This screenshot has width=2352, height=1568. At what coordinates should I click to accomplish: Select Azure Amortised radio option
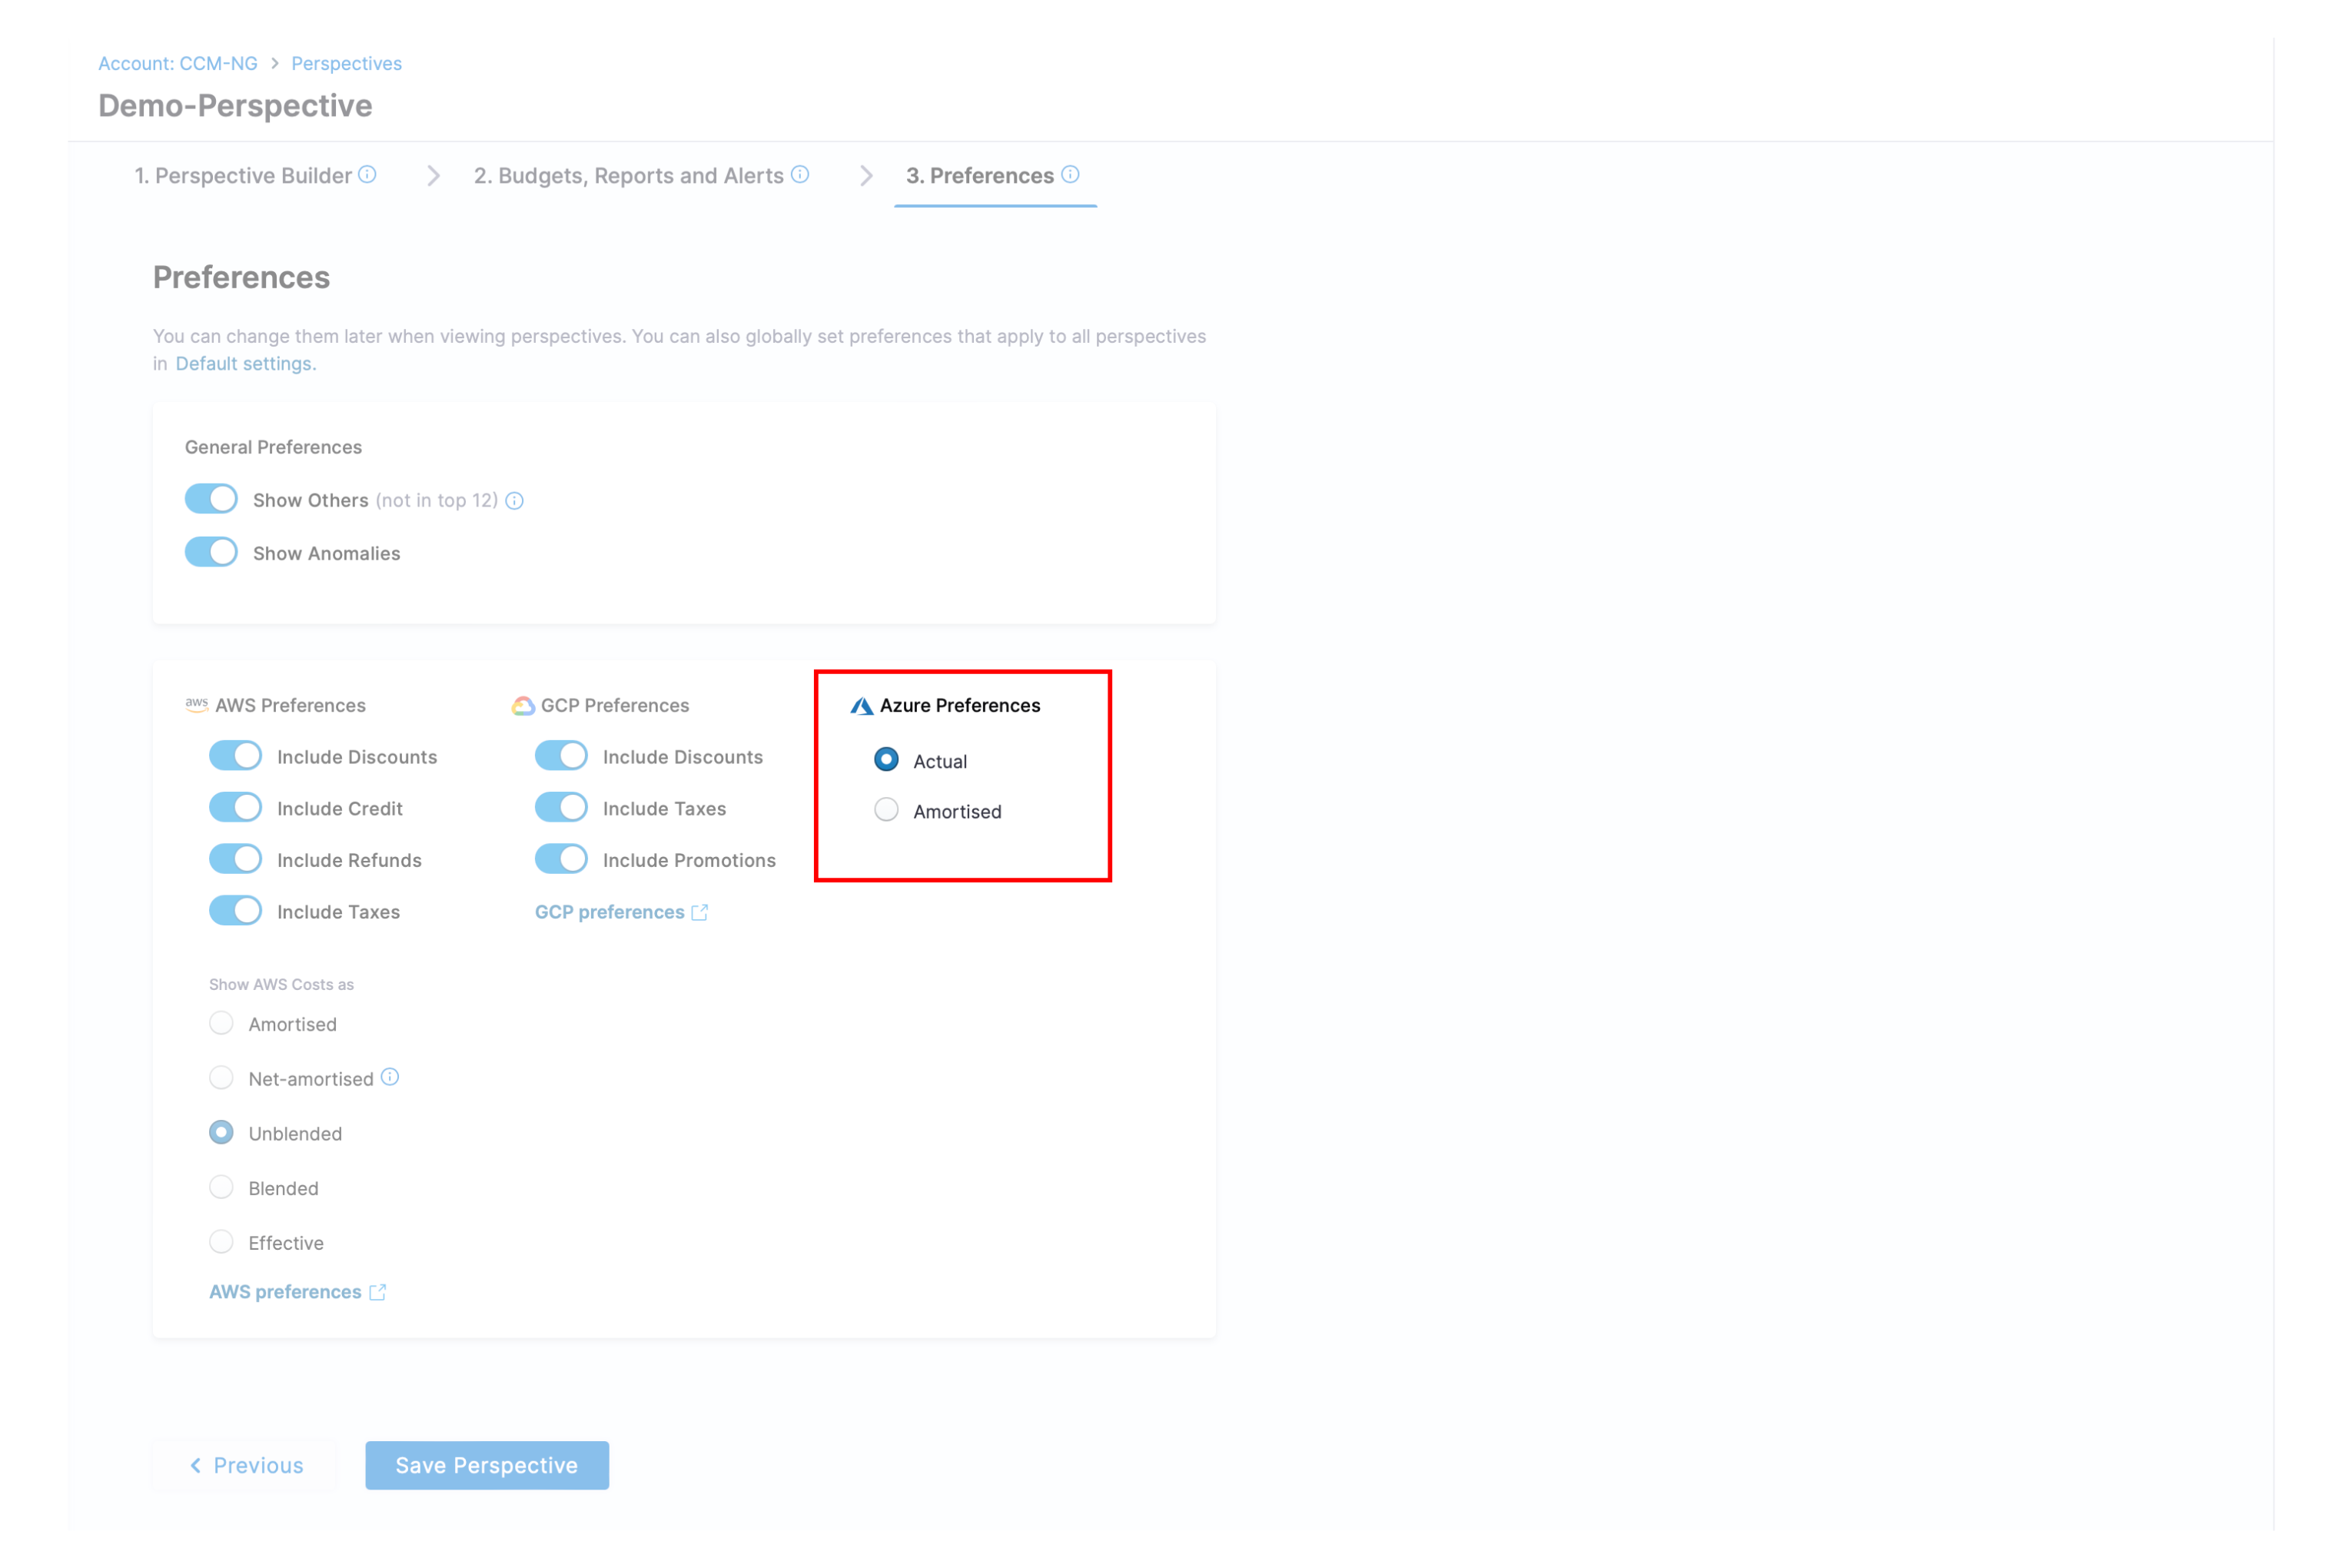coord(886,811)
